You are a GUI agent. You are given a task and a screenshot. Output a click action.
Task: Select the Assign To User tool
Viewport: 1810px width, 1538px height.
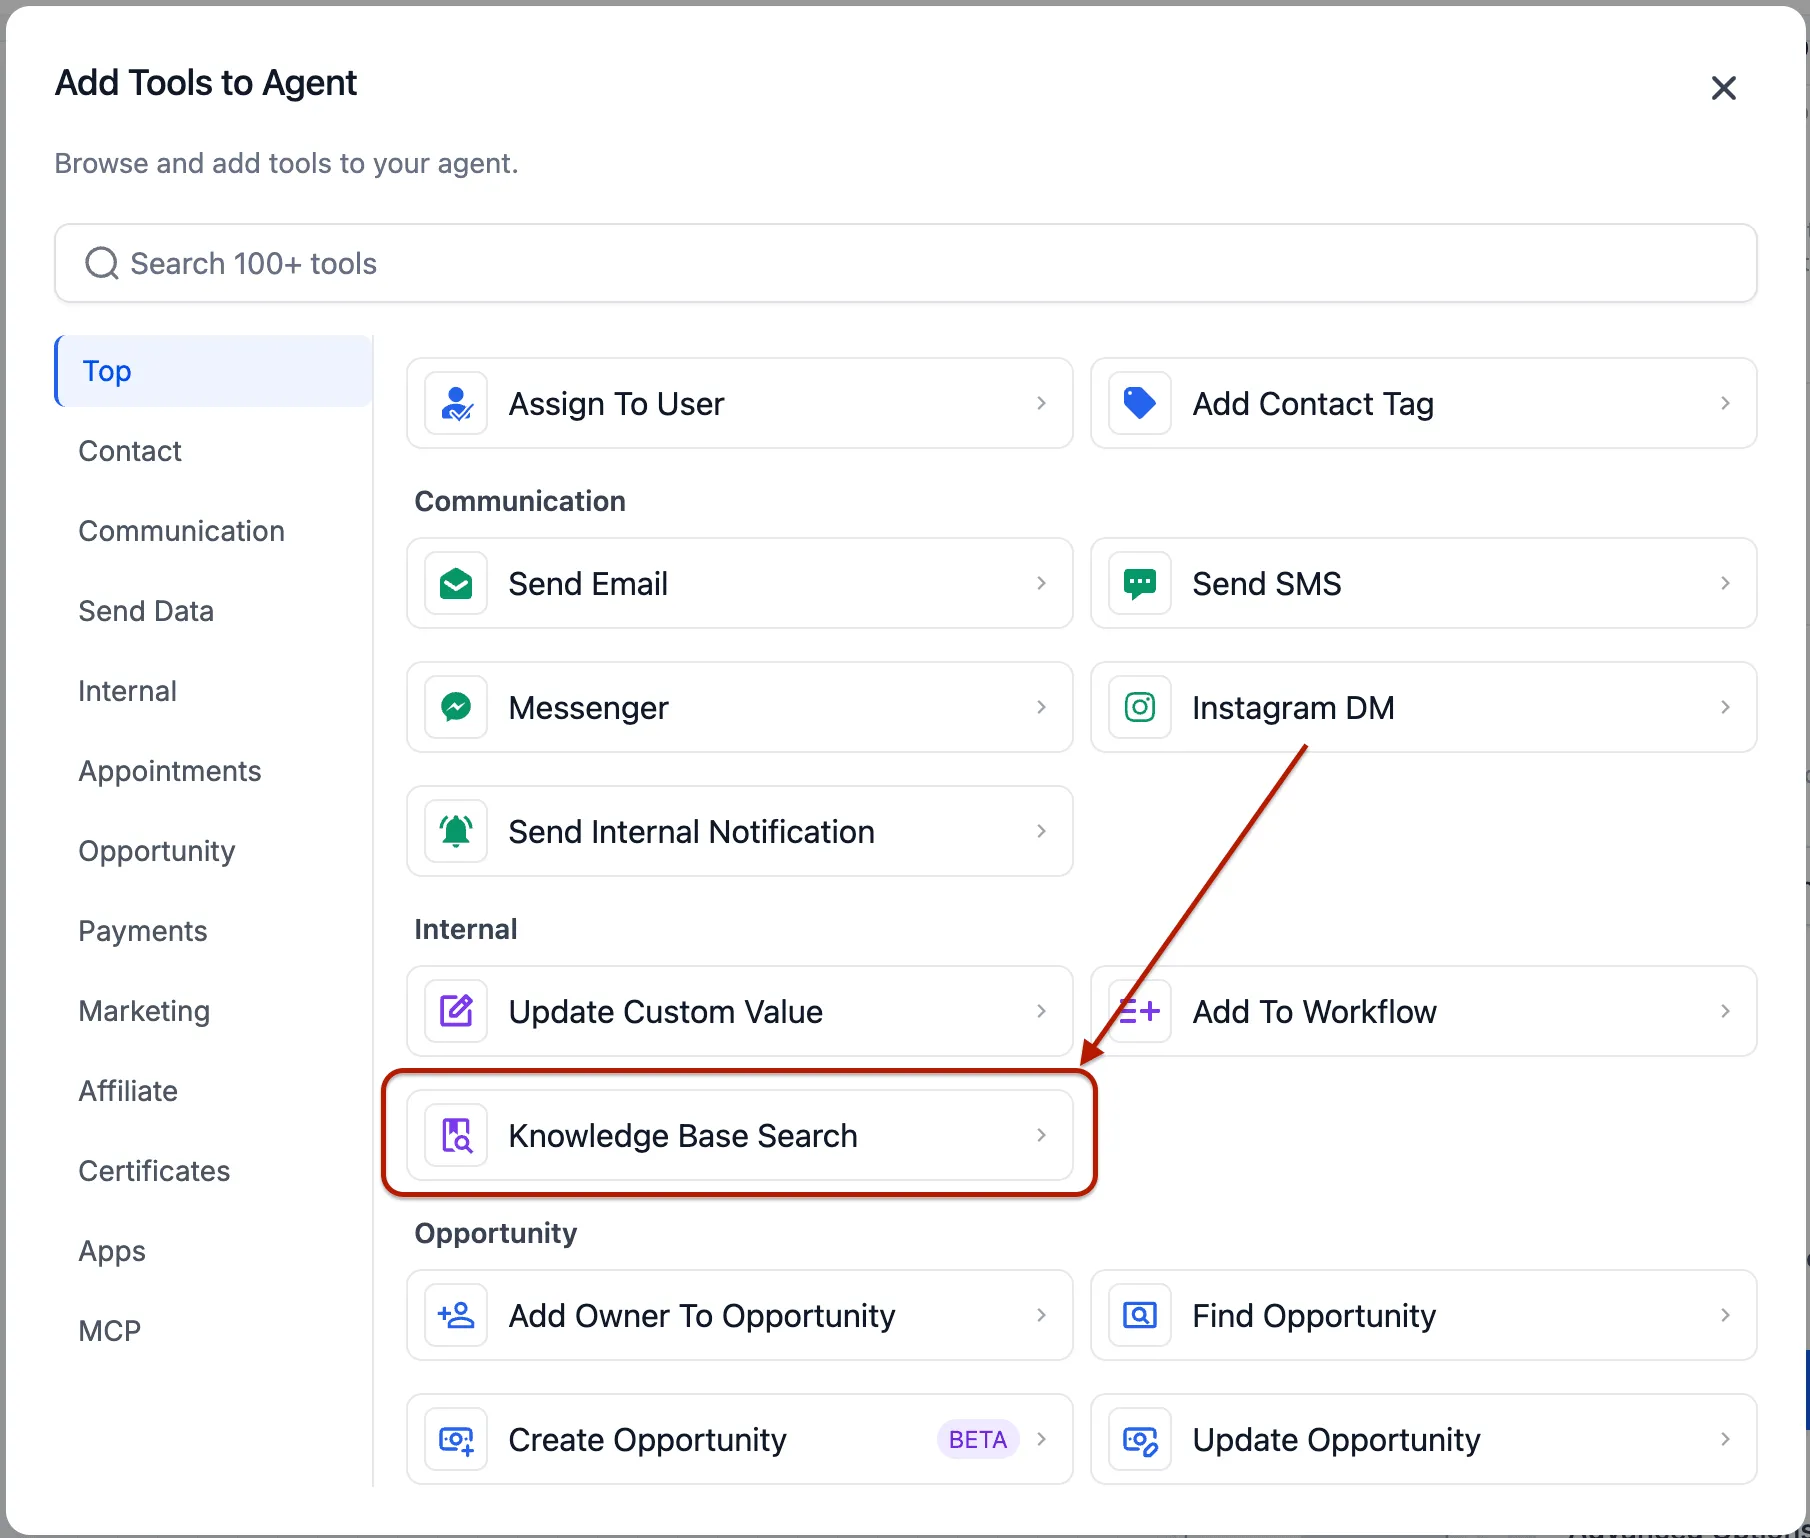coord(740,403)
